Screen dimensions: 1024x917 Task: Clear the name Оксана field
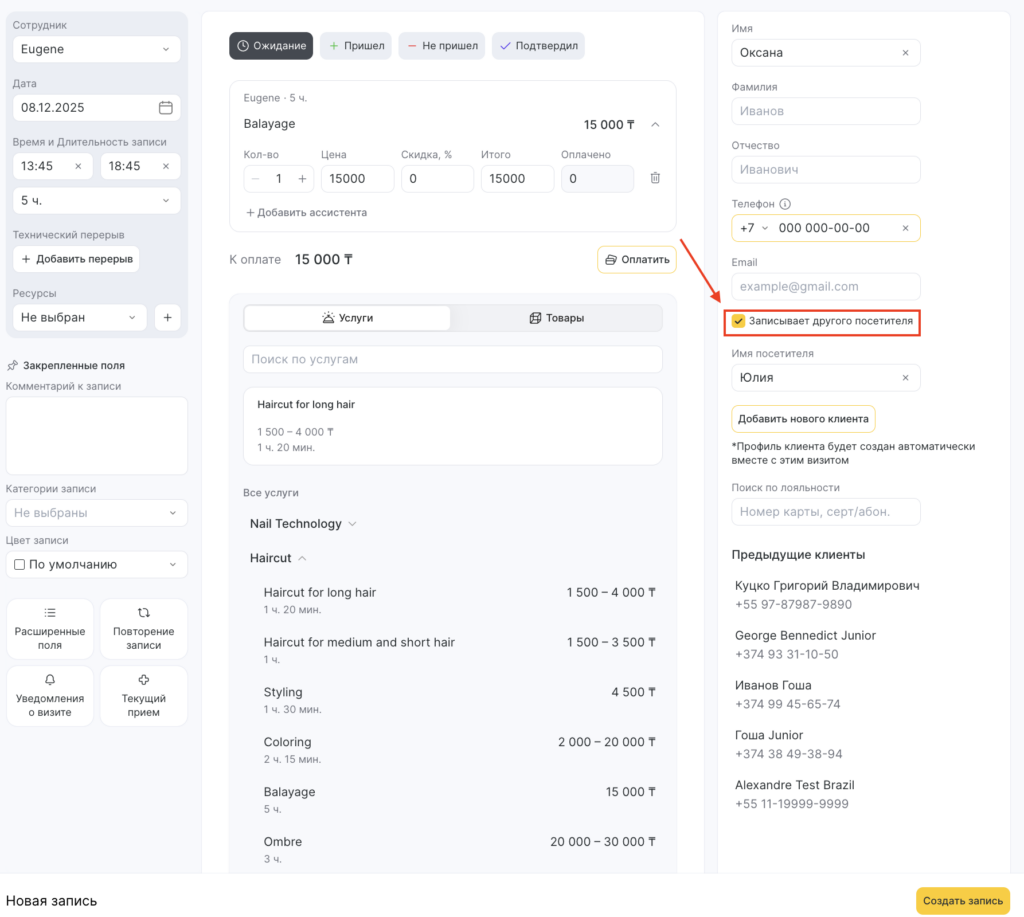point(905,53)
